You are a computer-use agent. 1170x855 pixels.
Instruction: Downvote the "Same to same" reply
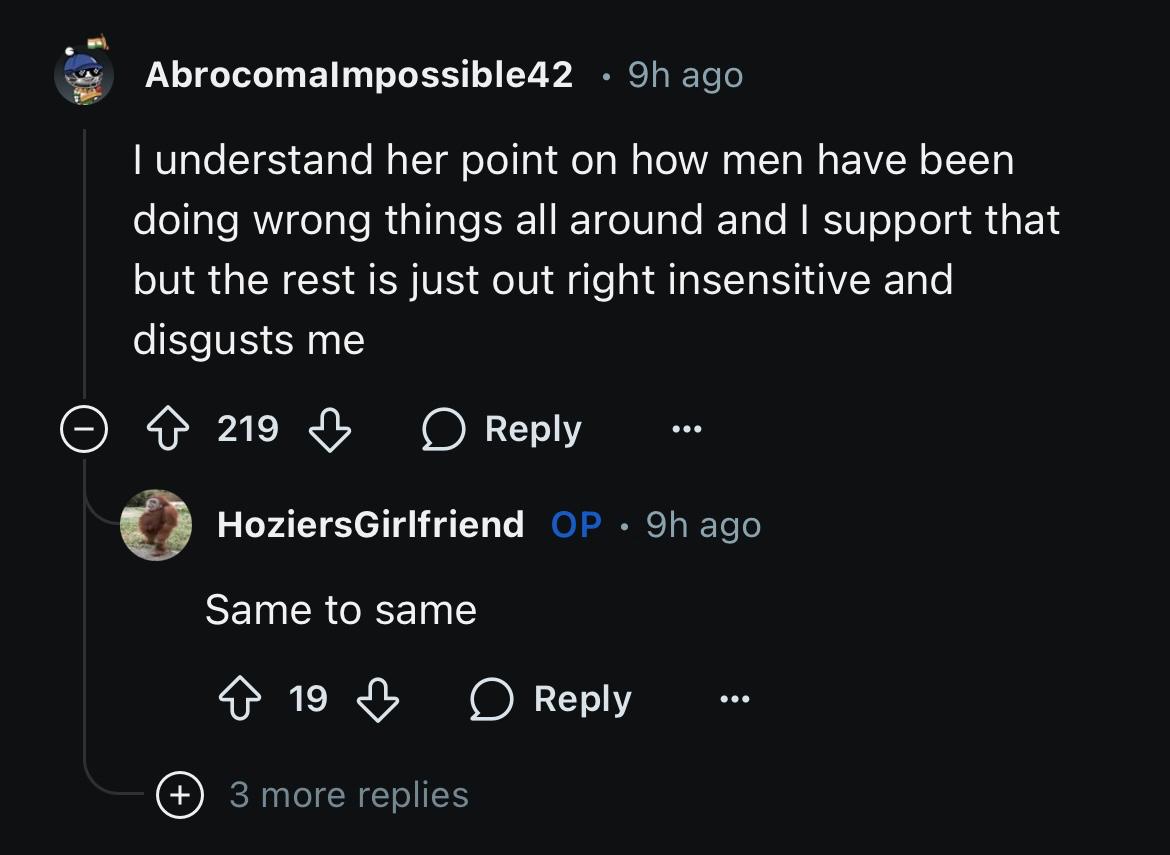378,699
